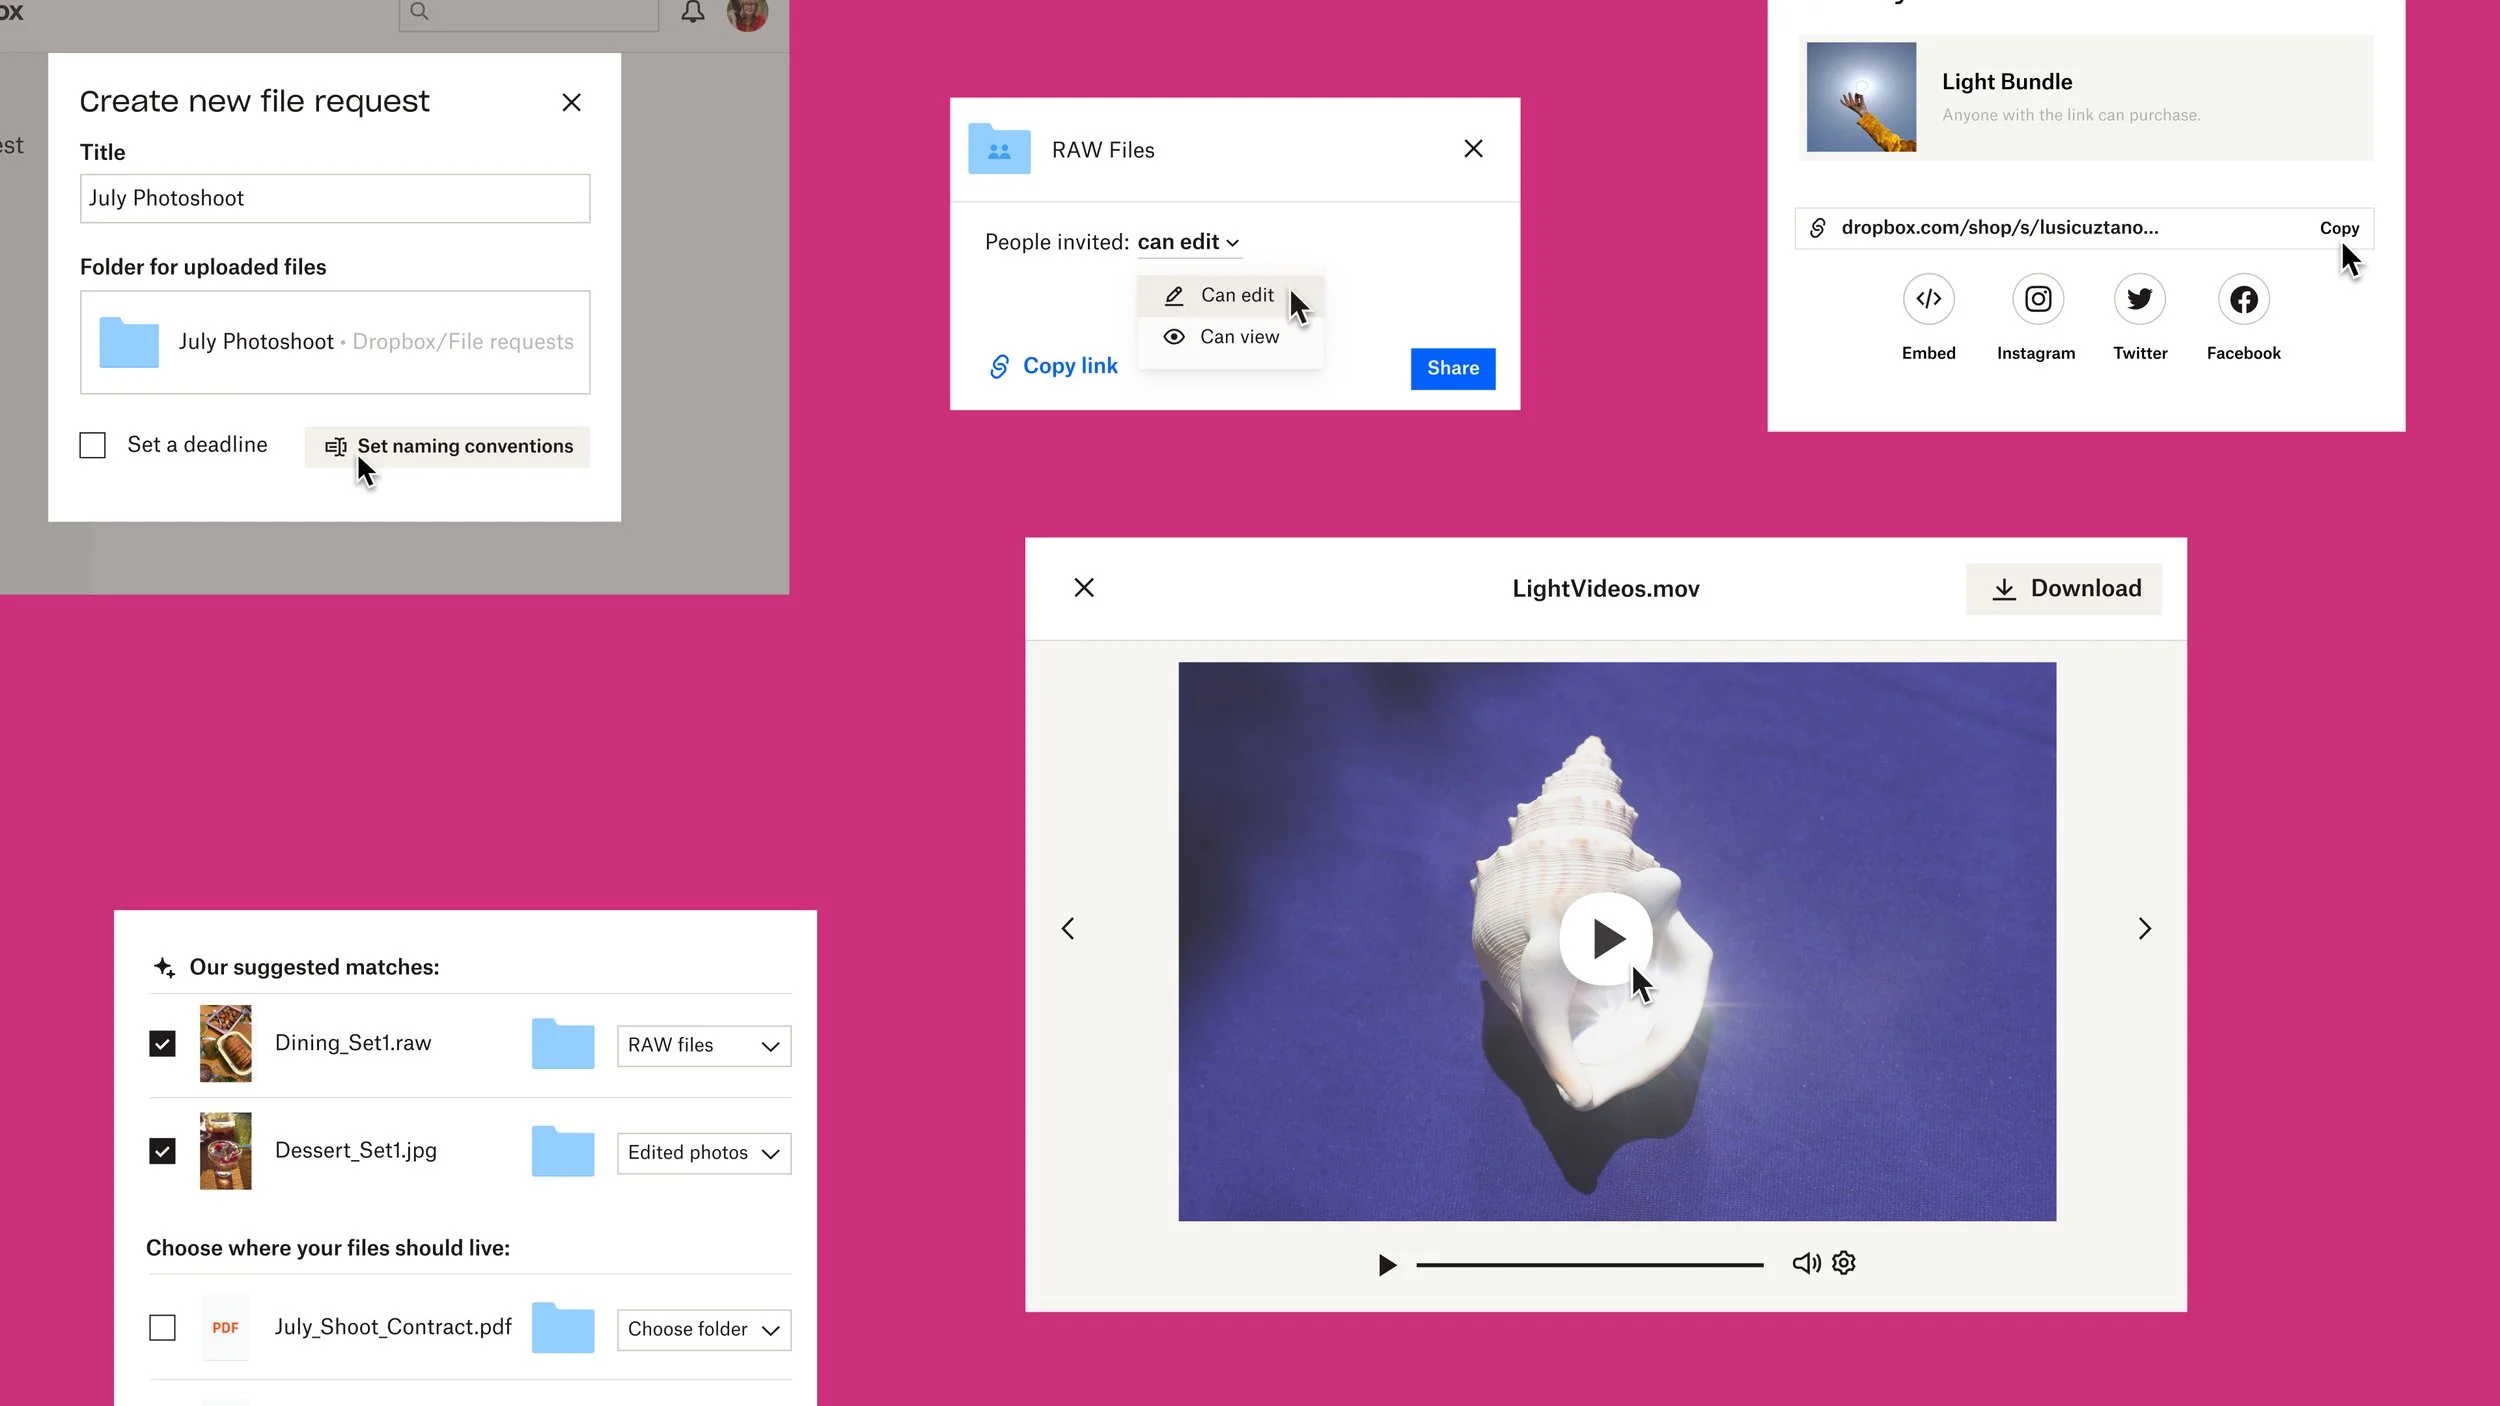
Task: Post the Light Bundle link to Facebook
Action: tap(2243, 298)
